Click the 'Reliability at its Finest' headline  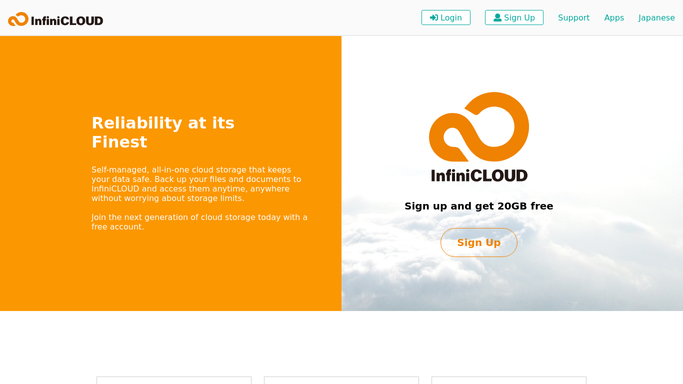pos(163,132)
